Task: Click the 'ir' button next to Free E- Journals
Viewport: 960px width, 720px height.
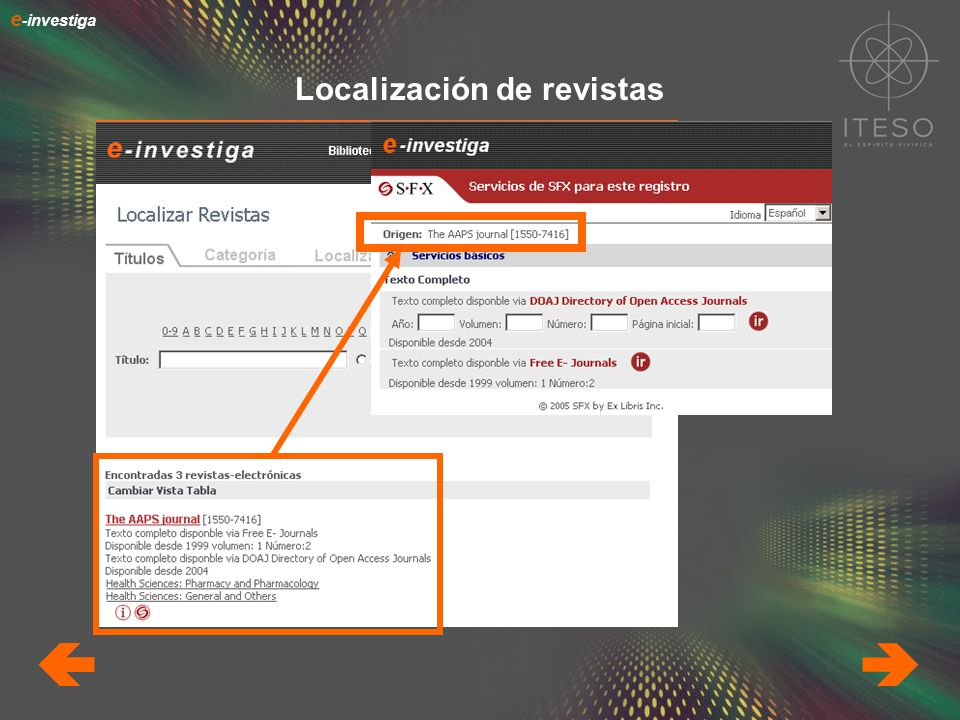Action: pos(640,362)
